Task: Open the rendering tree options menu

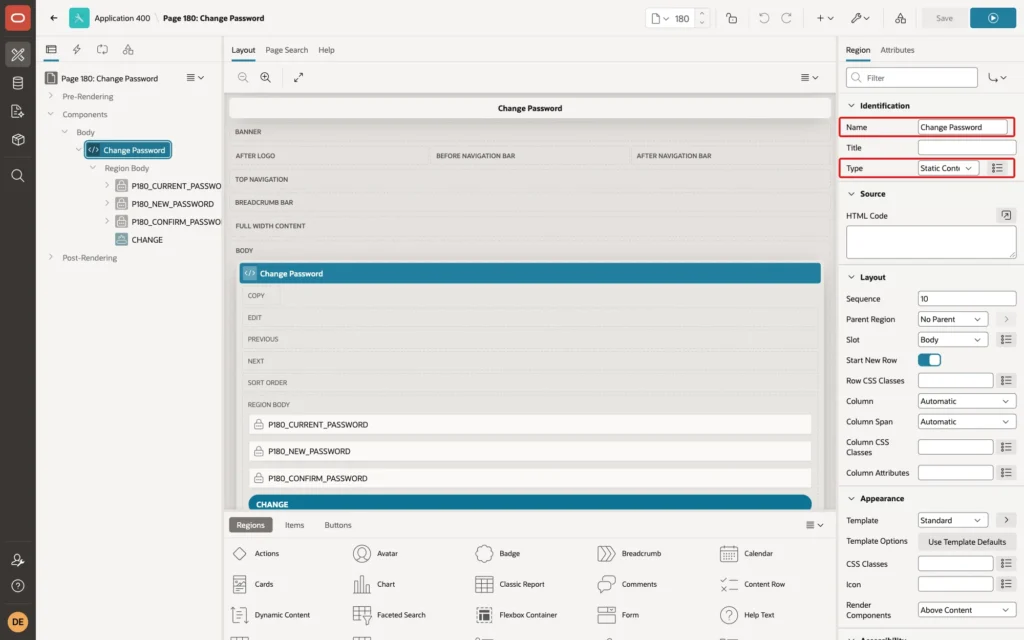Action: (195, 78)
